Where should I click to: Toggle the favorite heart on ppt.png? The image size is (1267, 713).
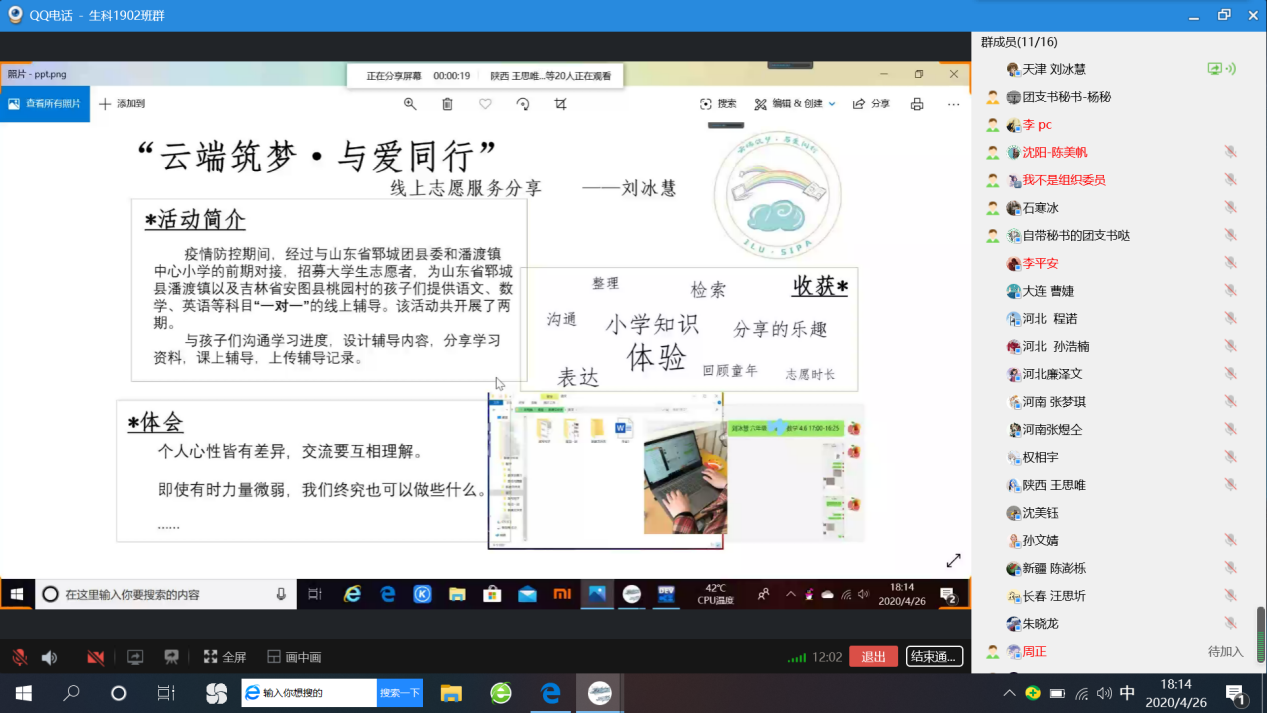[x=485, y=103]
